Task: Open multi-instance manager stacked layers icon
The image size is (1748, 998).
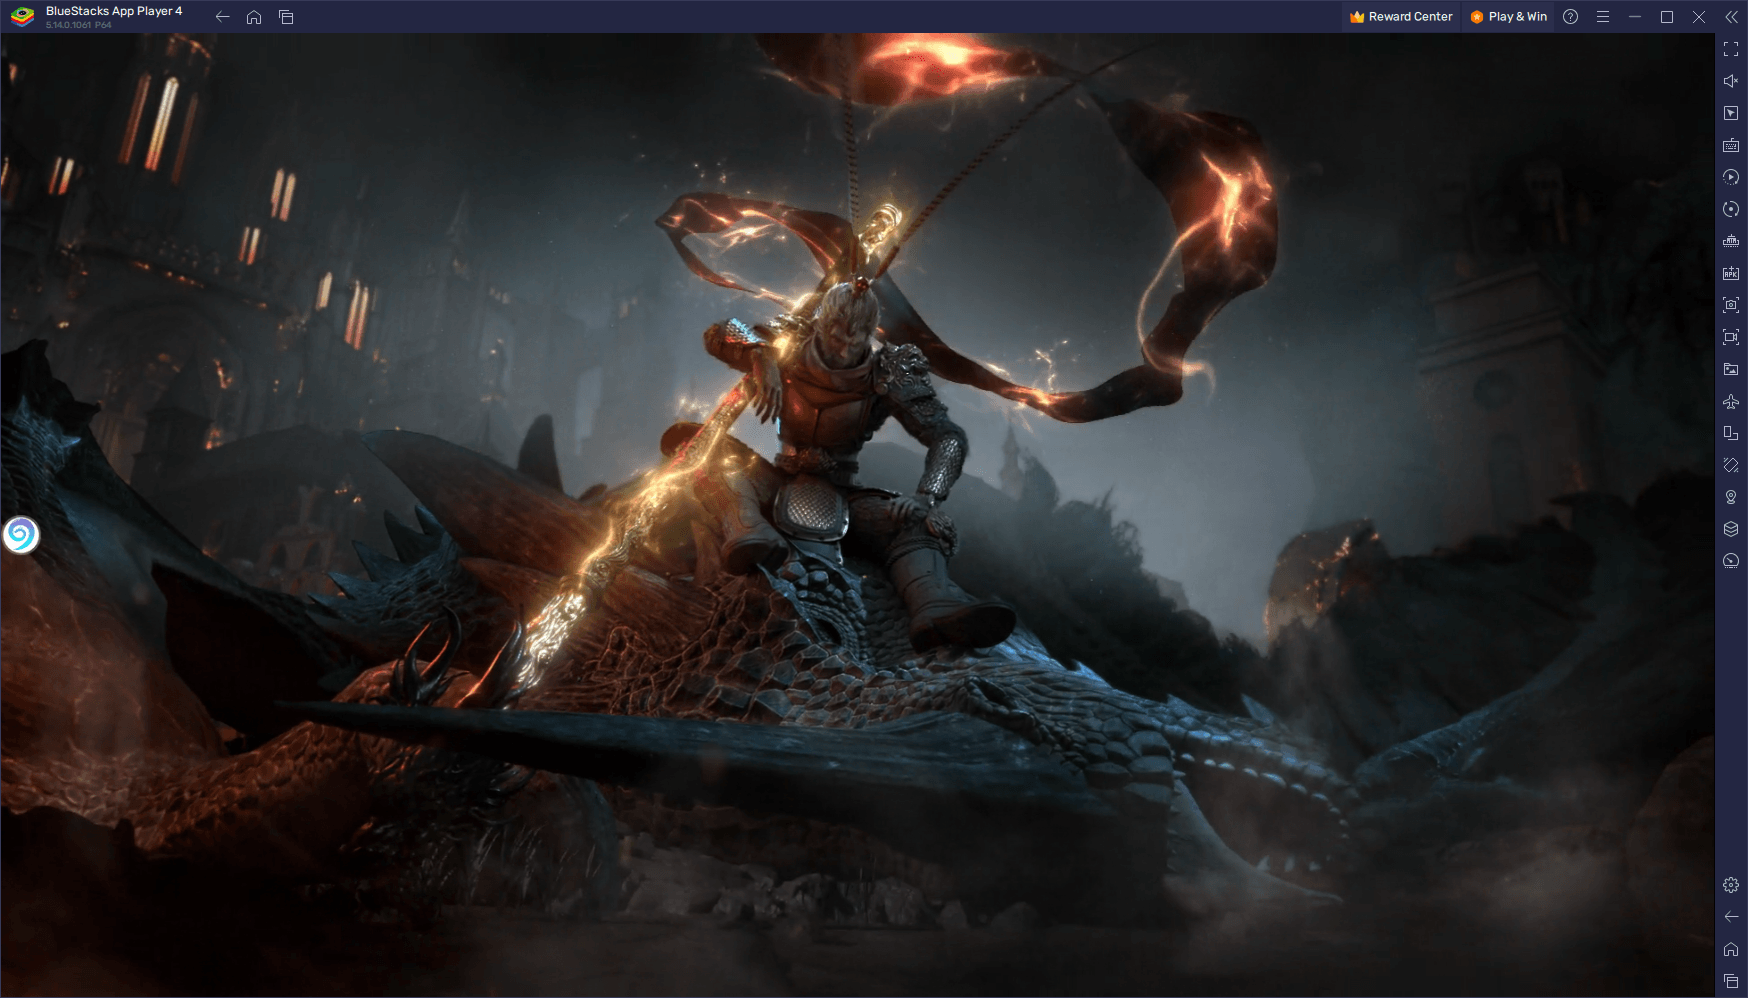Action: point(1731,529)
